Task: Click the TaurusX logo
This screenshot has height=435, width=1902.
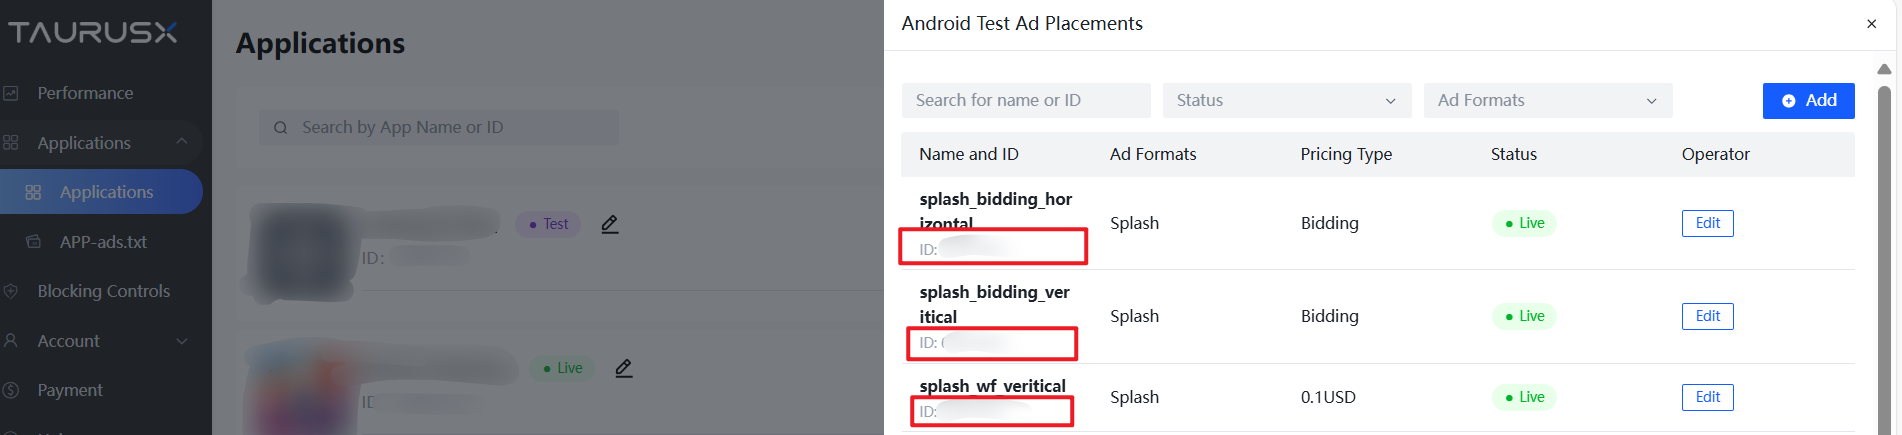Action: (x=93, y=32)
